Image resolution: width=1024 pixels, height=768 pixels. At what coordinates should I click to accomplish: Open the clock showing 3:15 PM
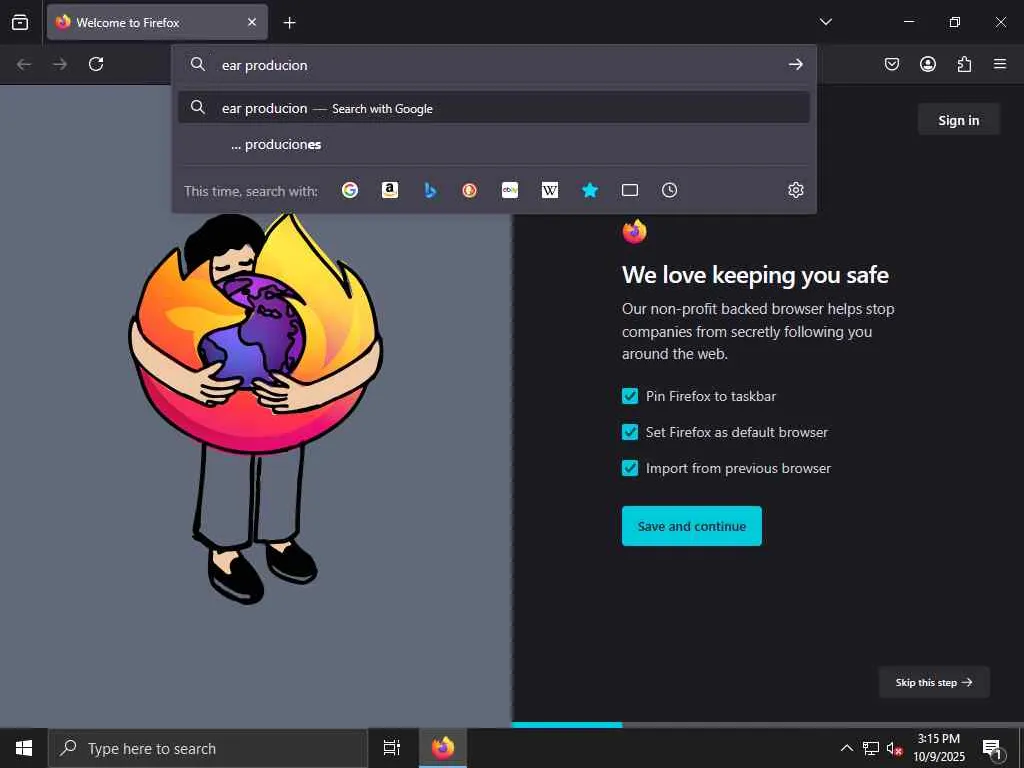pos(938,748)
